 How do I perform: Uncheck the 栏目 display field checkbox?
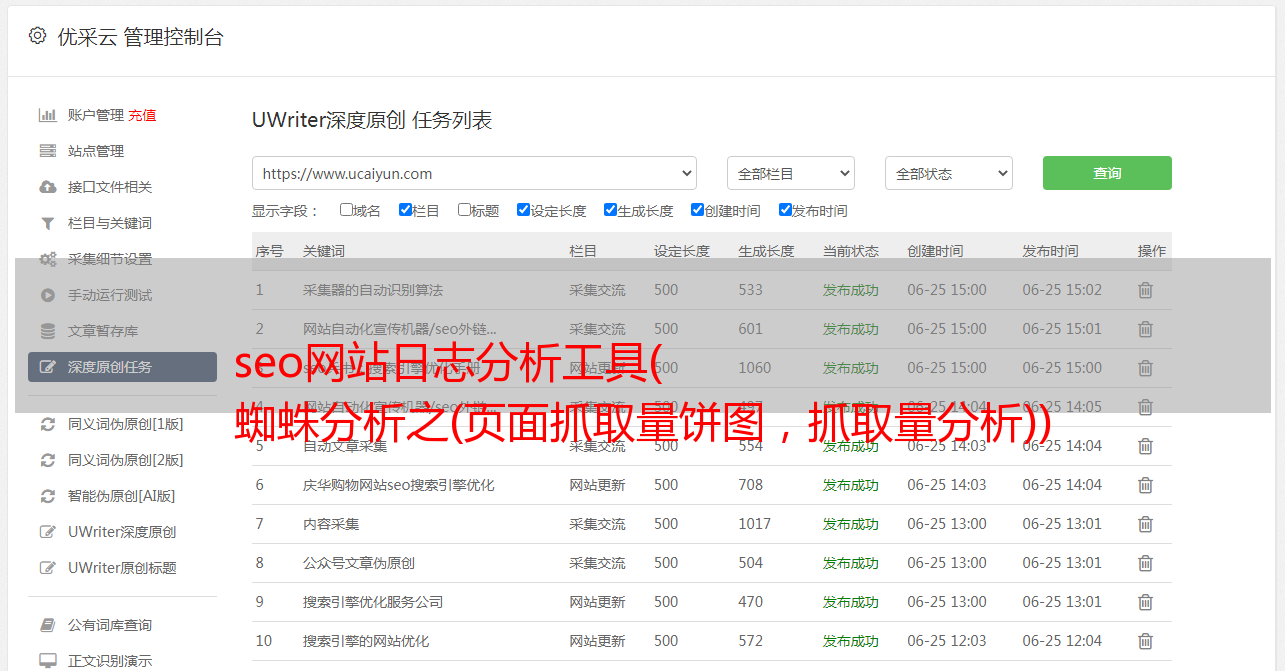coord(405,210)
